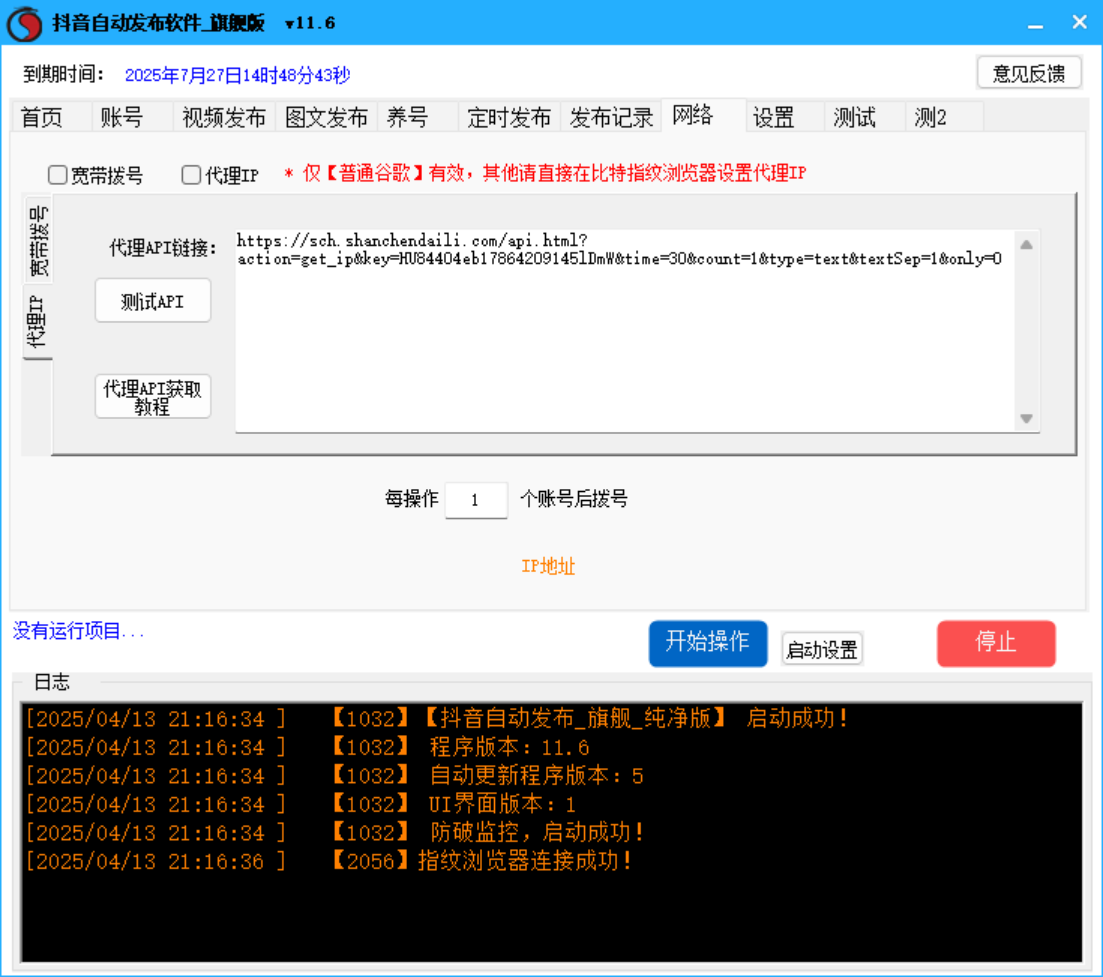This screenshot has height=977, width=1103.
Task: Go to the 定时发布 tab
Action: pos(509,117)
